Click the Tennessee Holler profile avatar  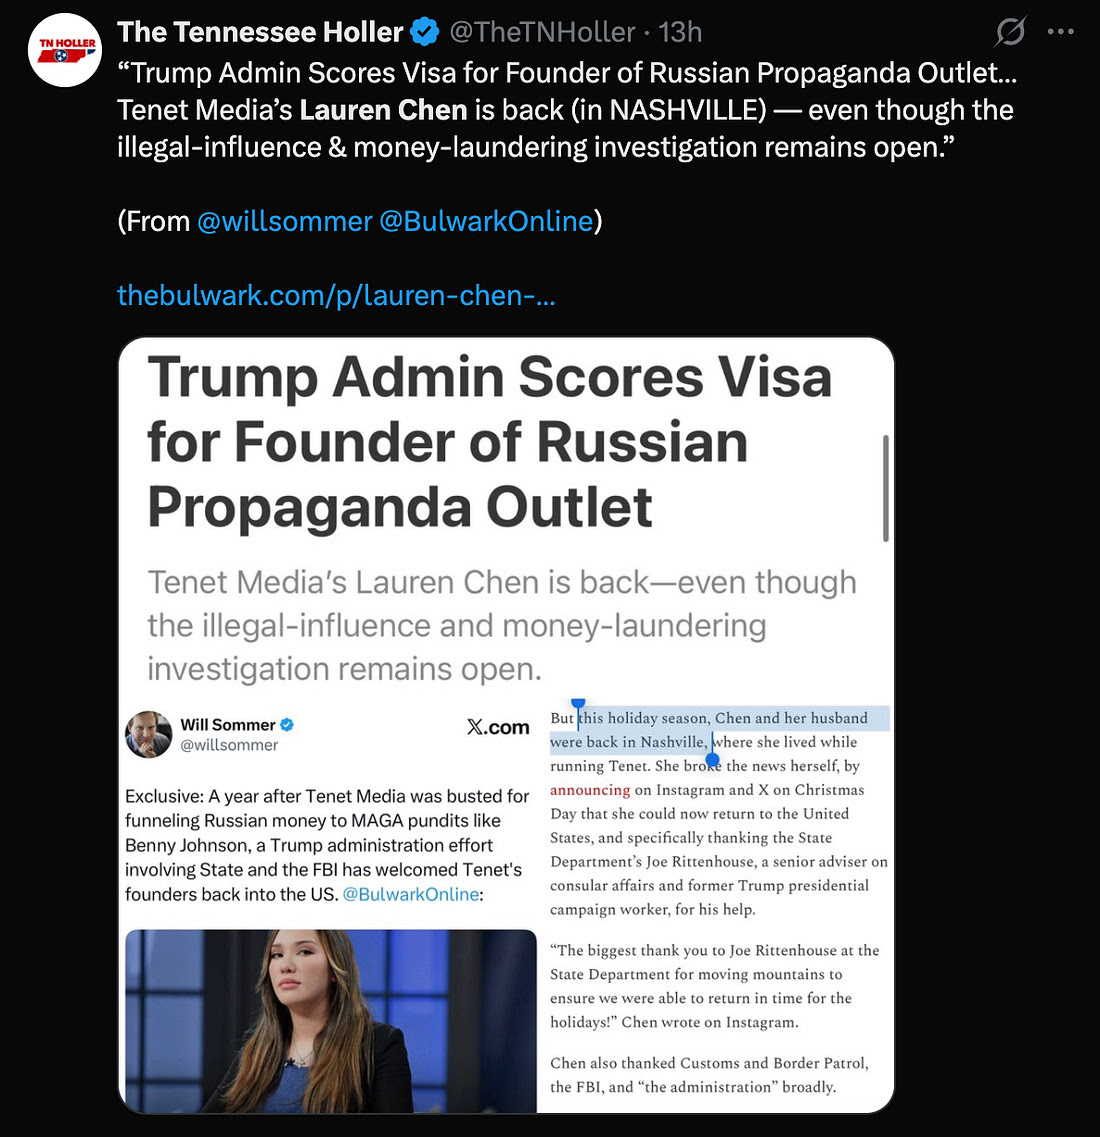65,50
